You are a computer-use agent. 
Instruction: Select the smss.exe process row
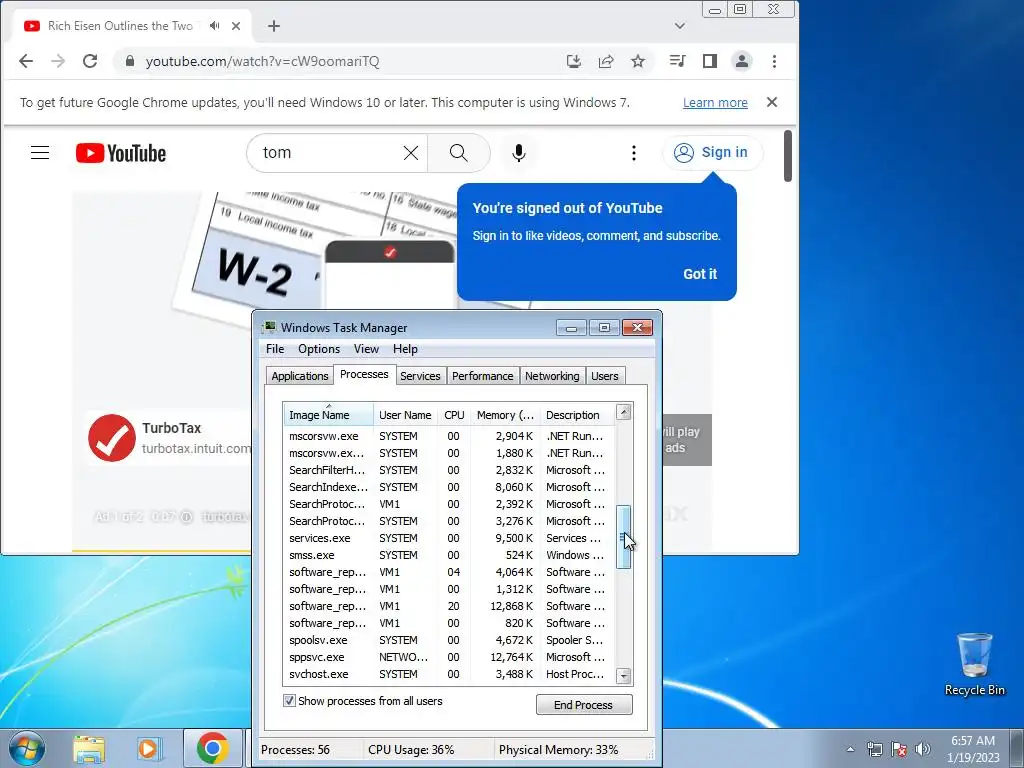(449, 555)
